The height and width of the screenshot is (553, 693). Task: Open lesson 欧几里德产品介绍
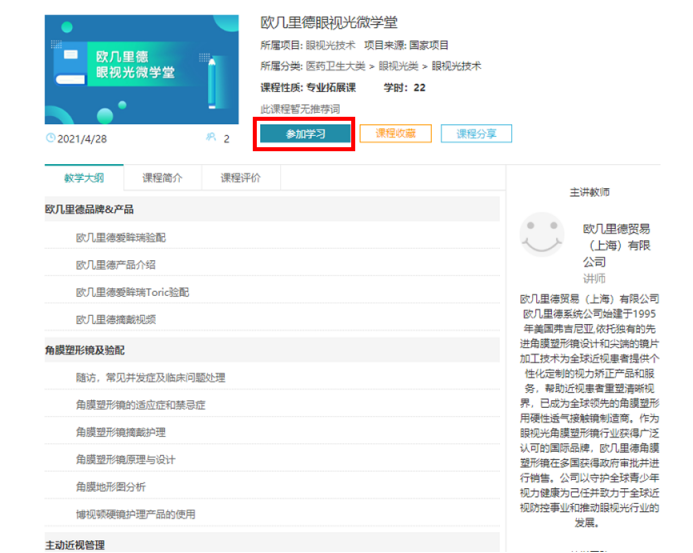tap(115, 265)
